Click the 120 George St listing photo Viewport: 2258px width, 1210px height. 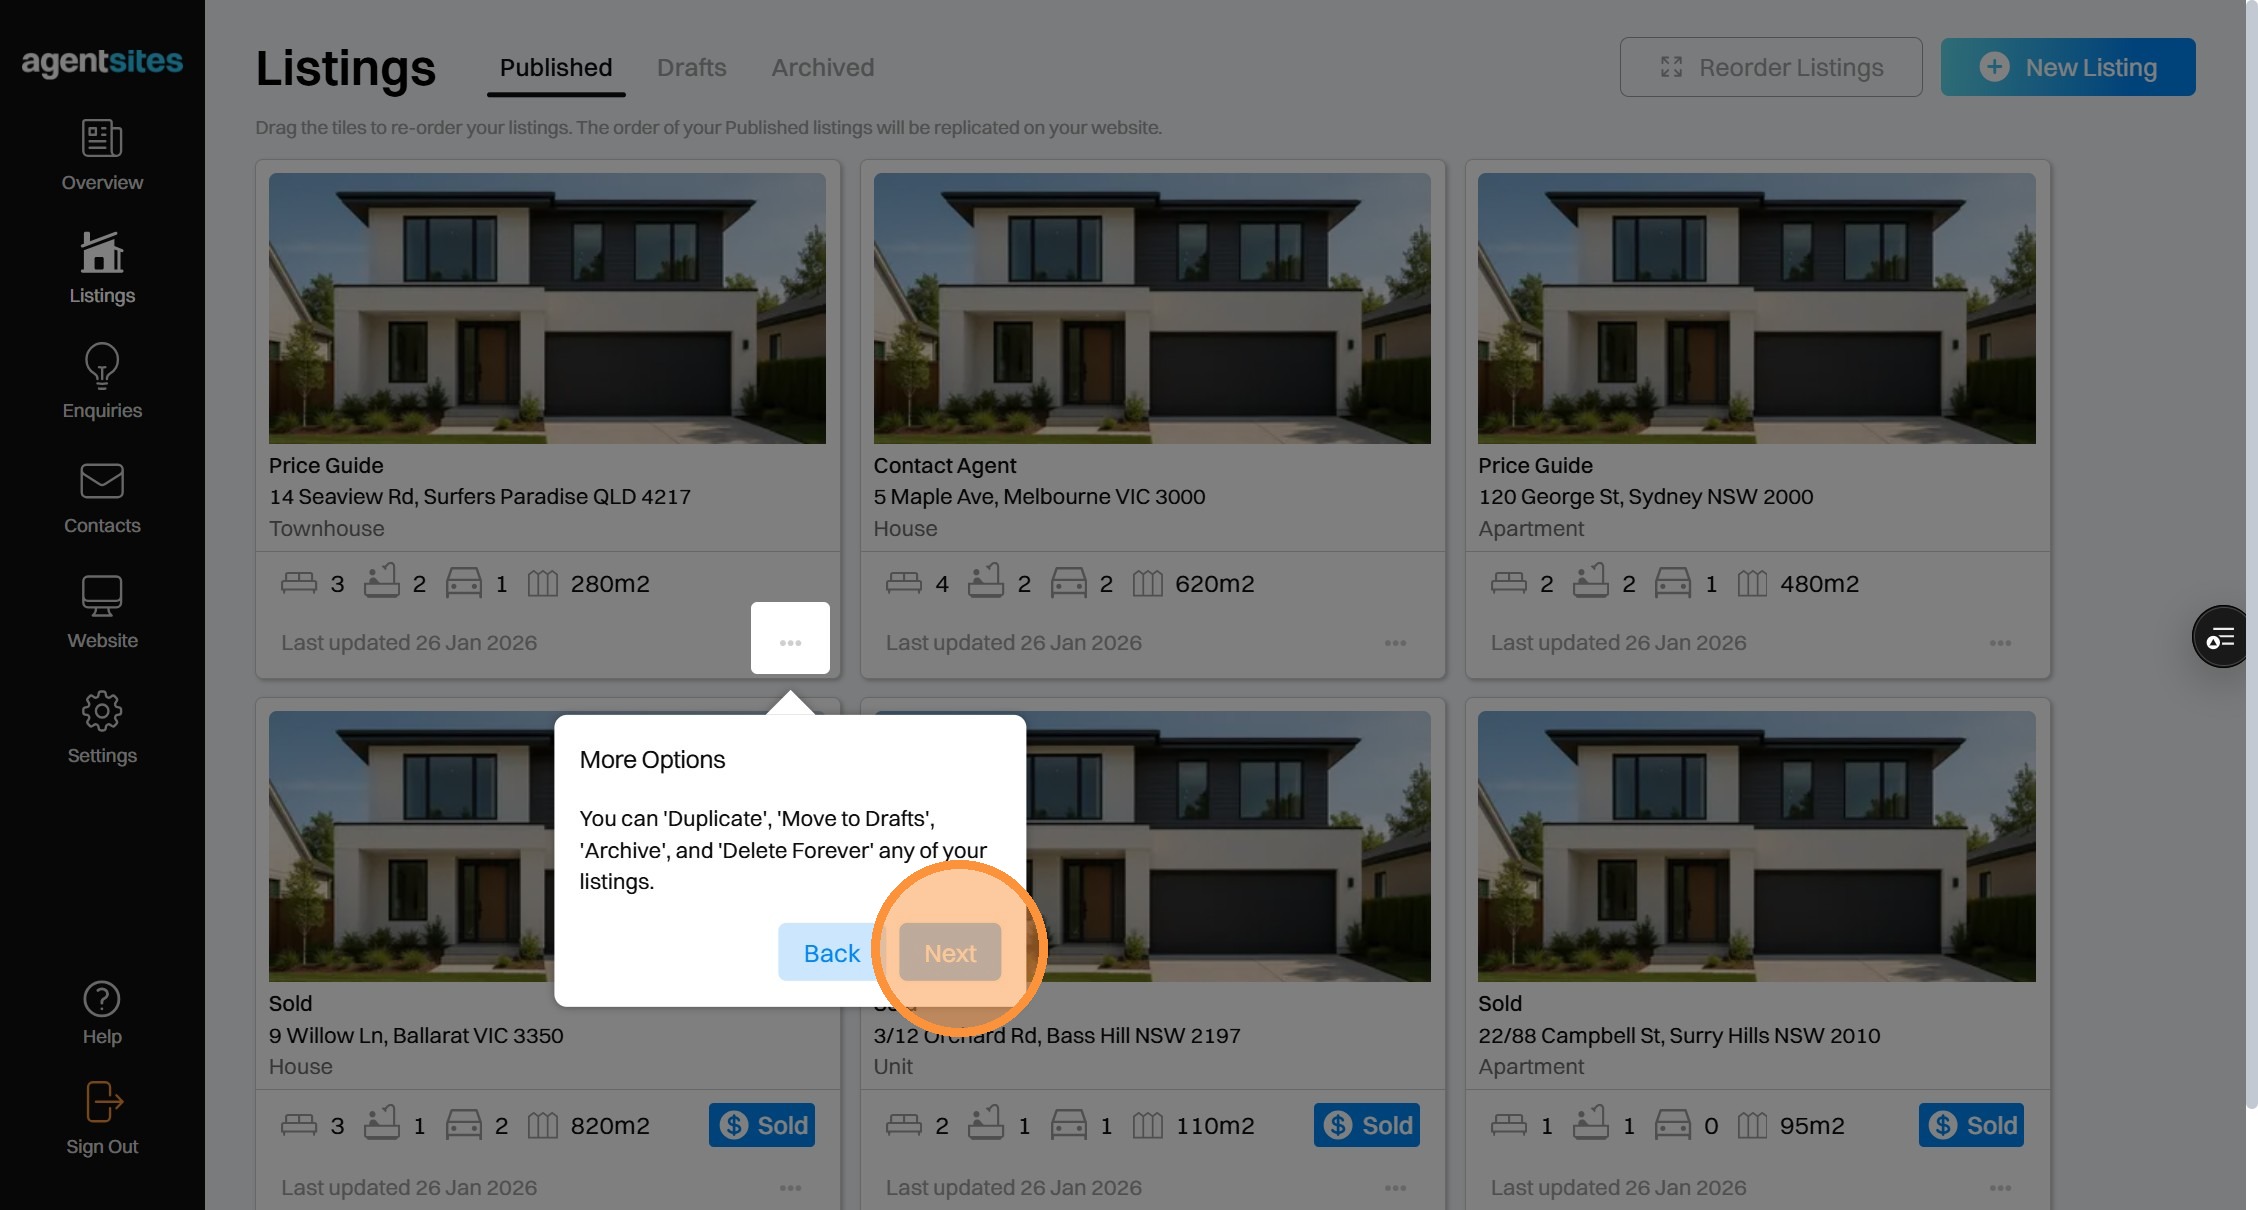point(1756,308)
